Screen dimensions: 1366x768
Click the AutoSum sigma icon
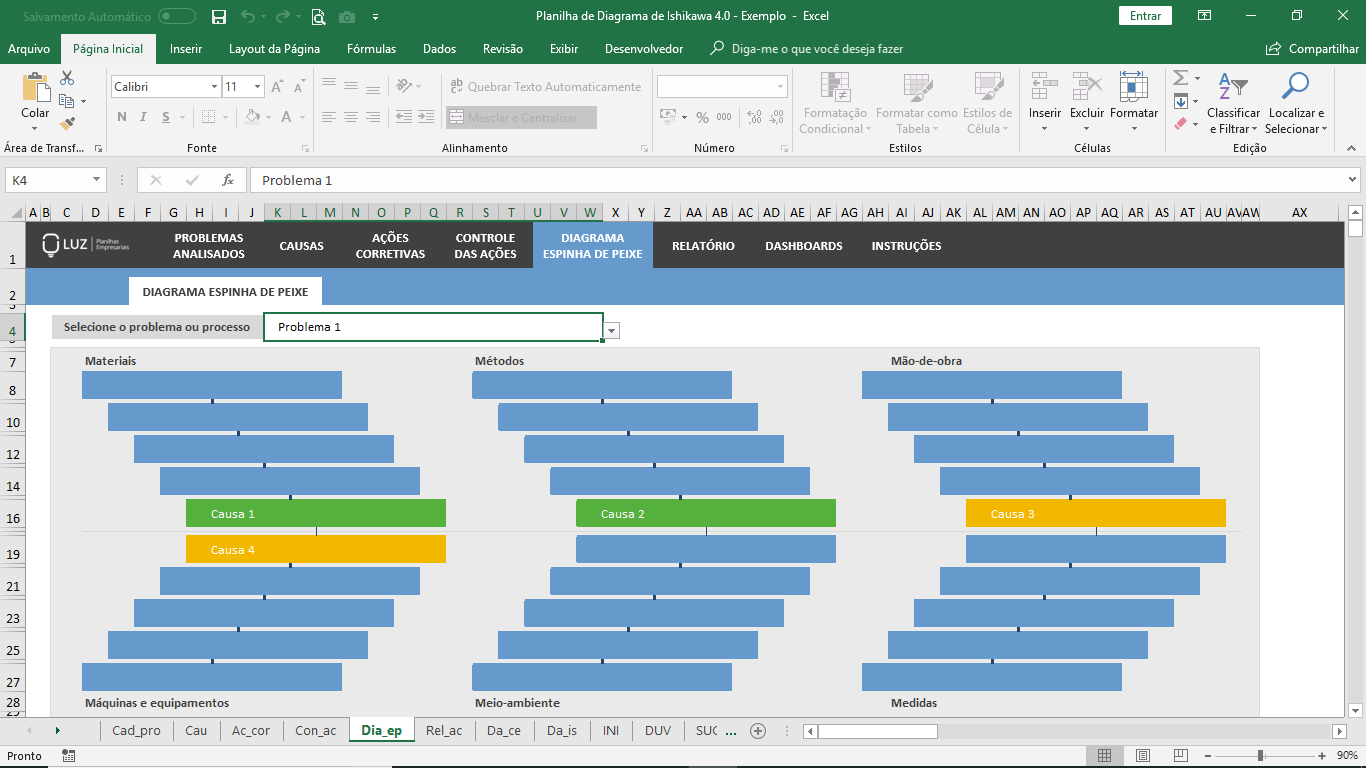point(1180,78)
